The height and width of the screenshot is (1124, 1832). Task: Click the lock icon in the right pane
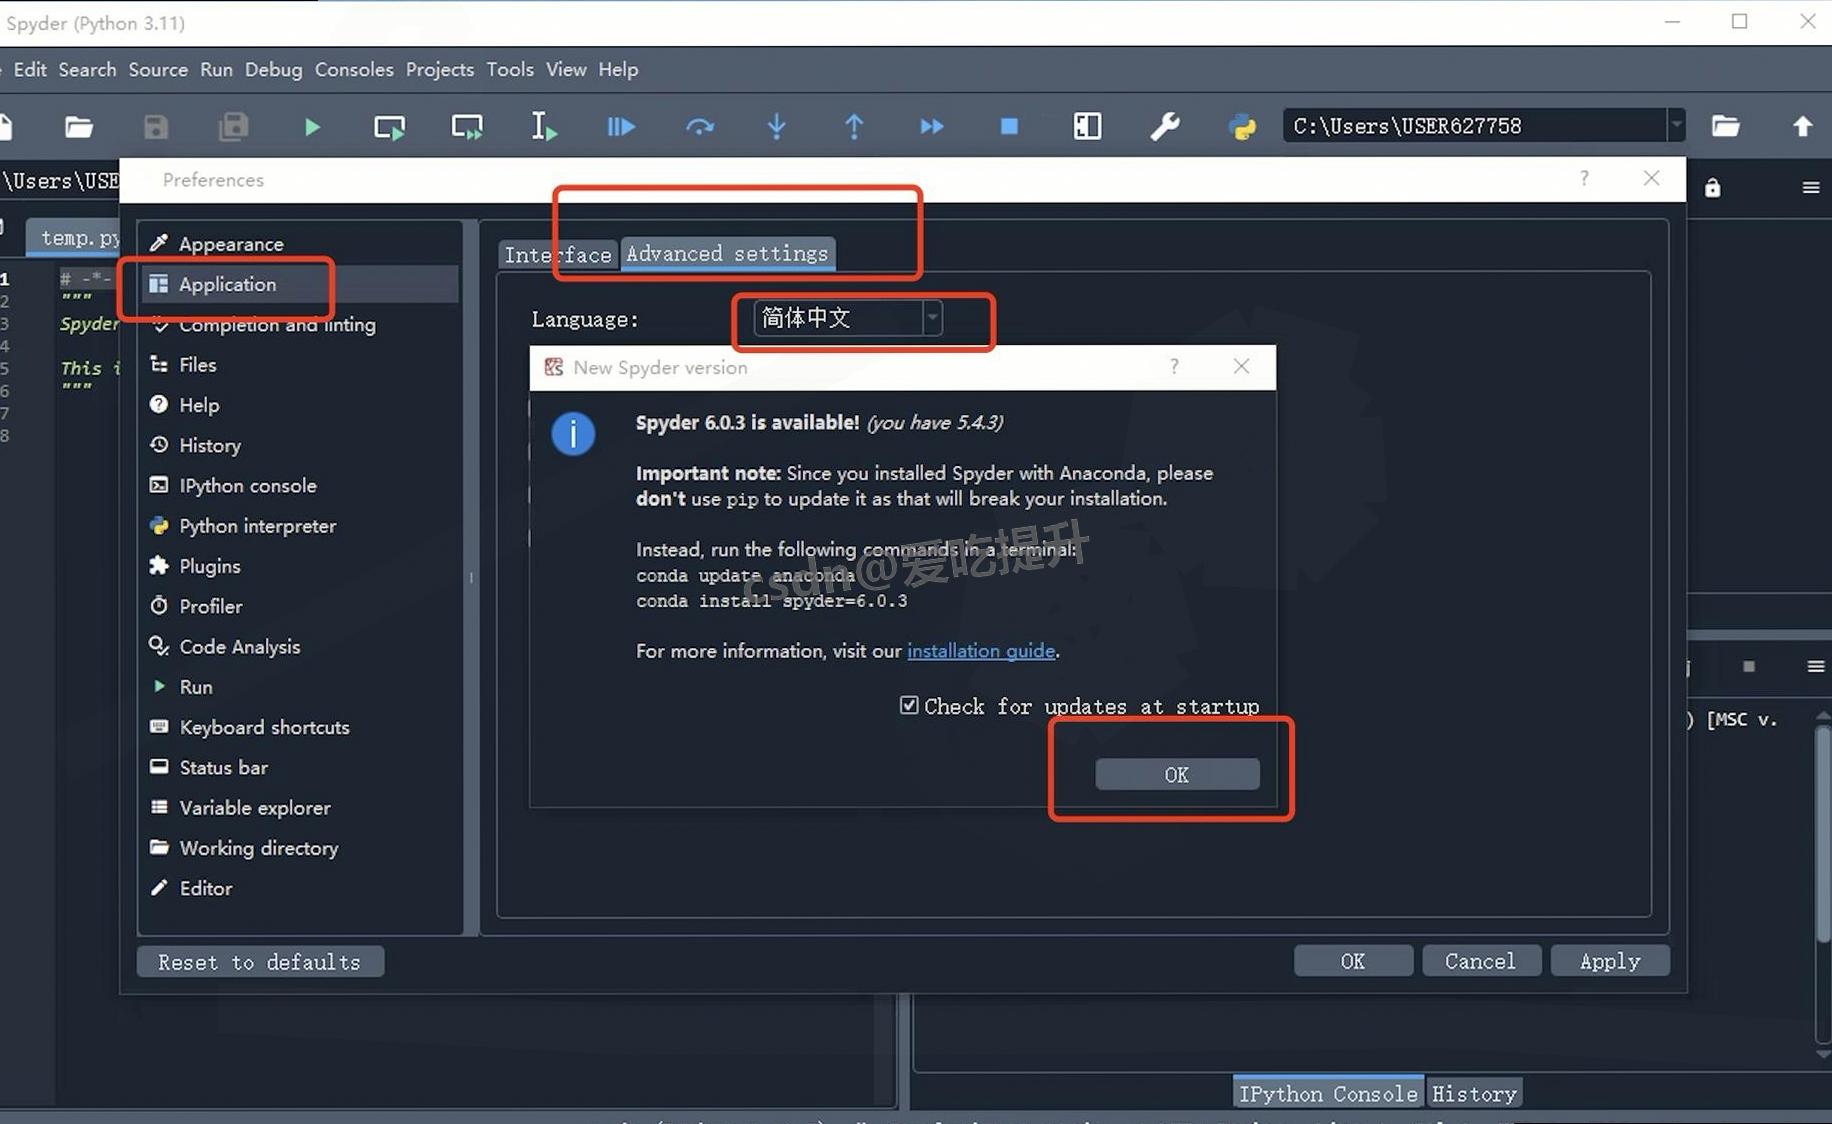click(x=1712, y=188)
